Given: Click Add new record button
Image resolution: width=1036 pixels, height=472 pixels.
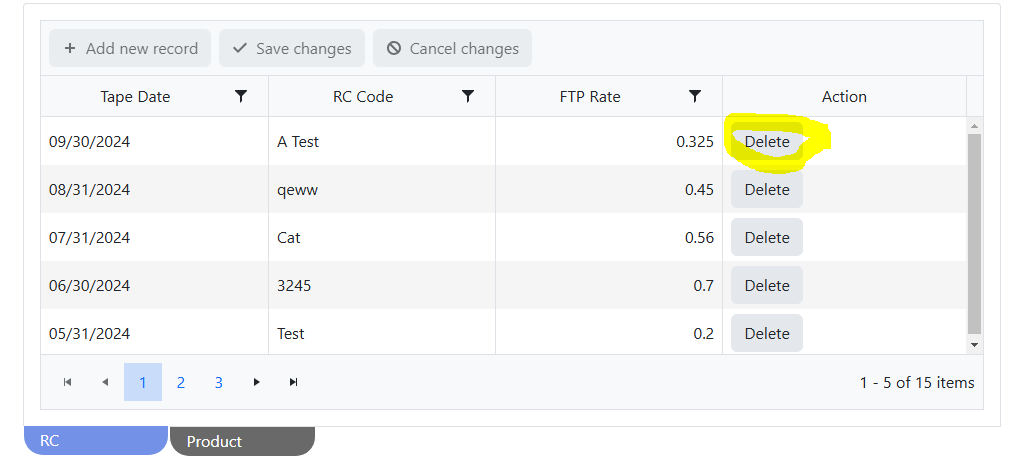Looking at the screenshot, I should tap(130, 48).
